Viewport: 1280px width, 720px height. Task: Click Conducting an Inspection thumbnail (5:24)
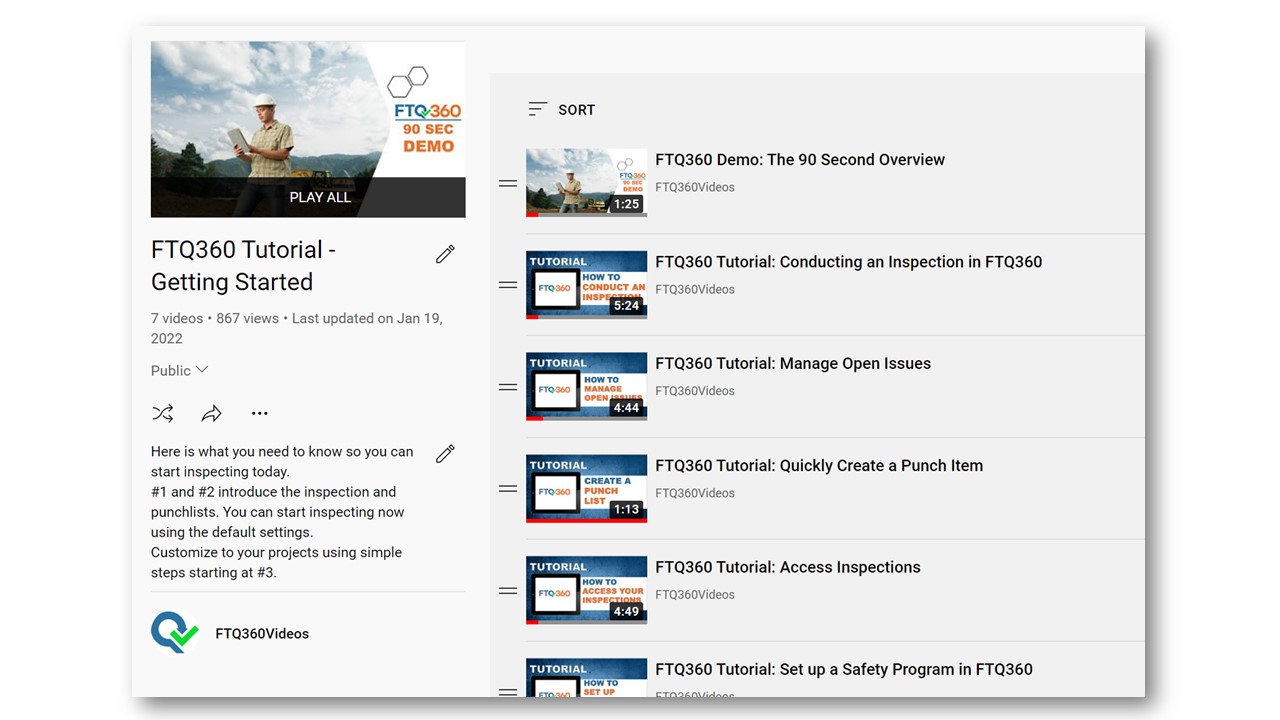[586, 285]
